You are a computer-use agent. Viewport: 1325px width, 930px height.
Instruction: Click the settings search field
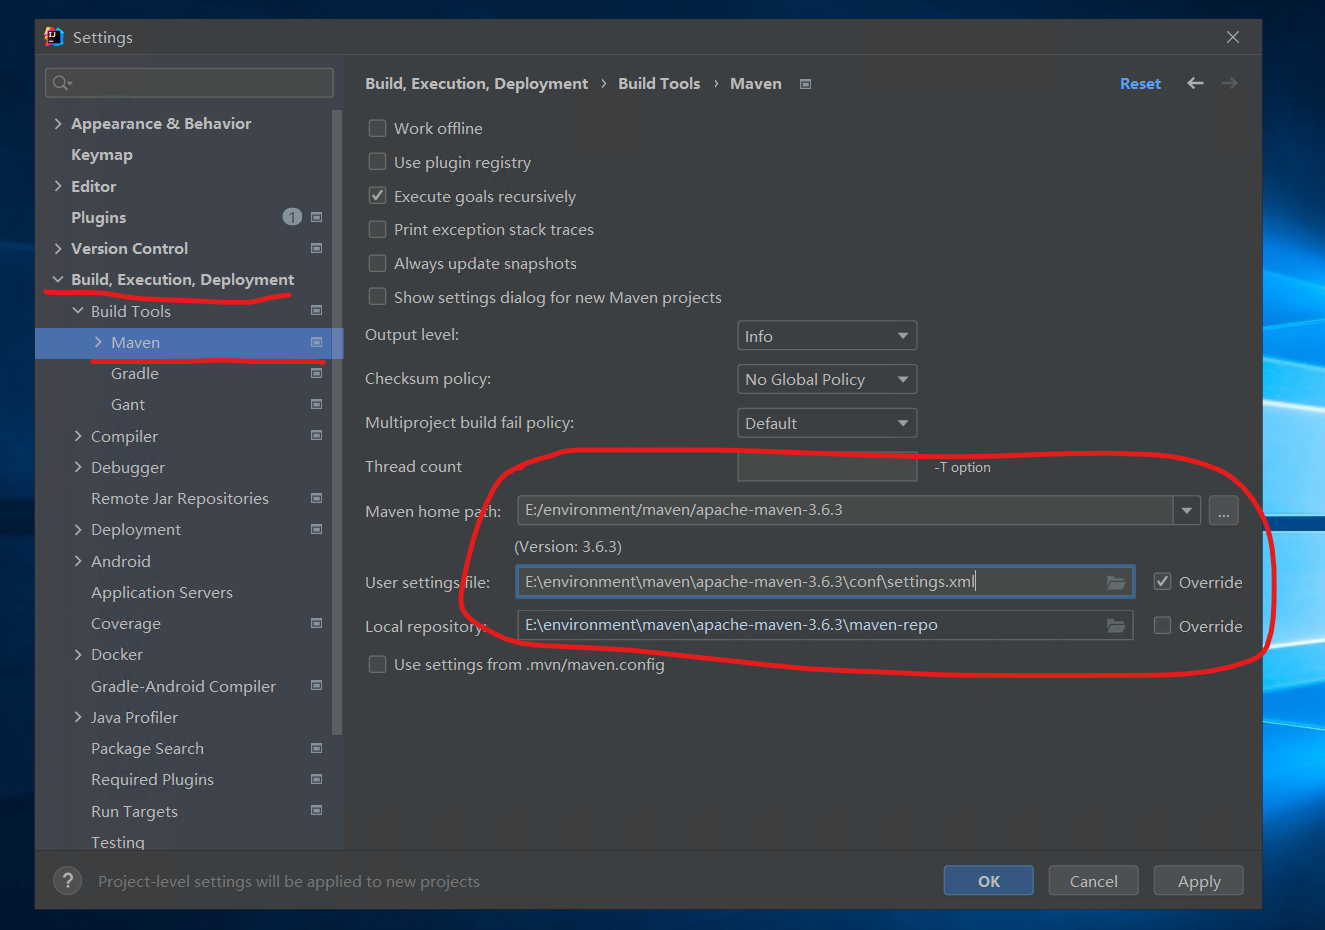coord(189,83)
